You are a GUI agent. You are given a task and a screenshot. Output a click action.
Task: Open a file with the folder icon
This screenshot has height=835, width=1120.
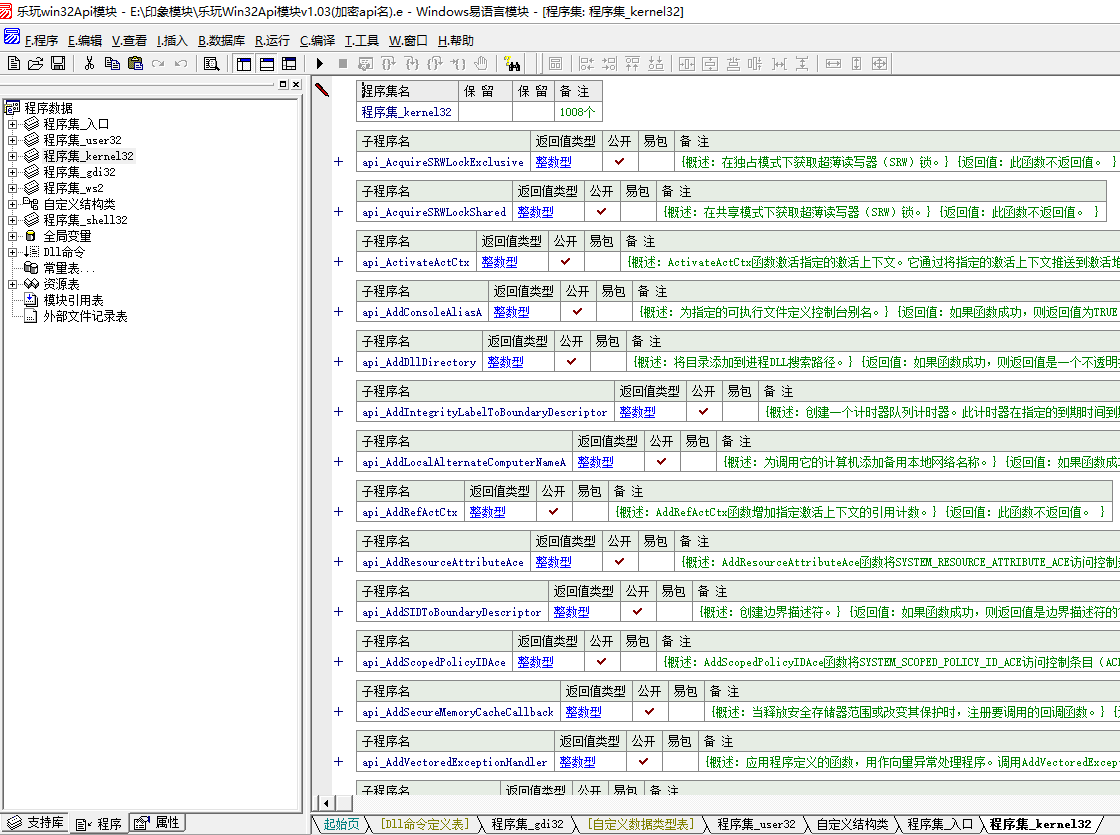tap(36, 63)
